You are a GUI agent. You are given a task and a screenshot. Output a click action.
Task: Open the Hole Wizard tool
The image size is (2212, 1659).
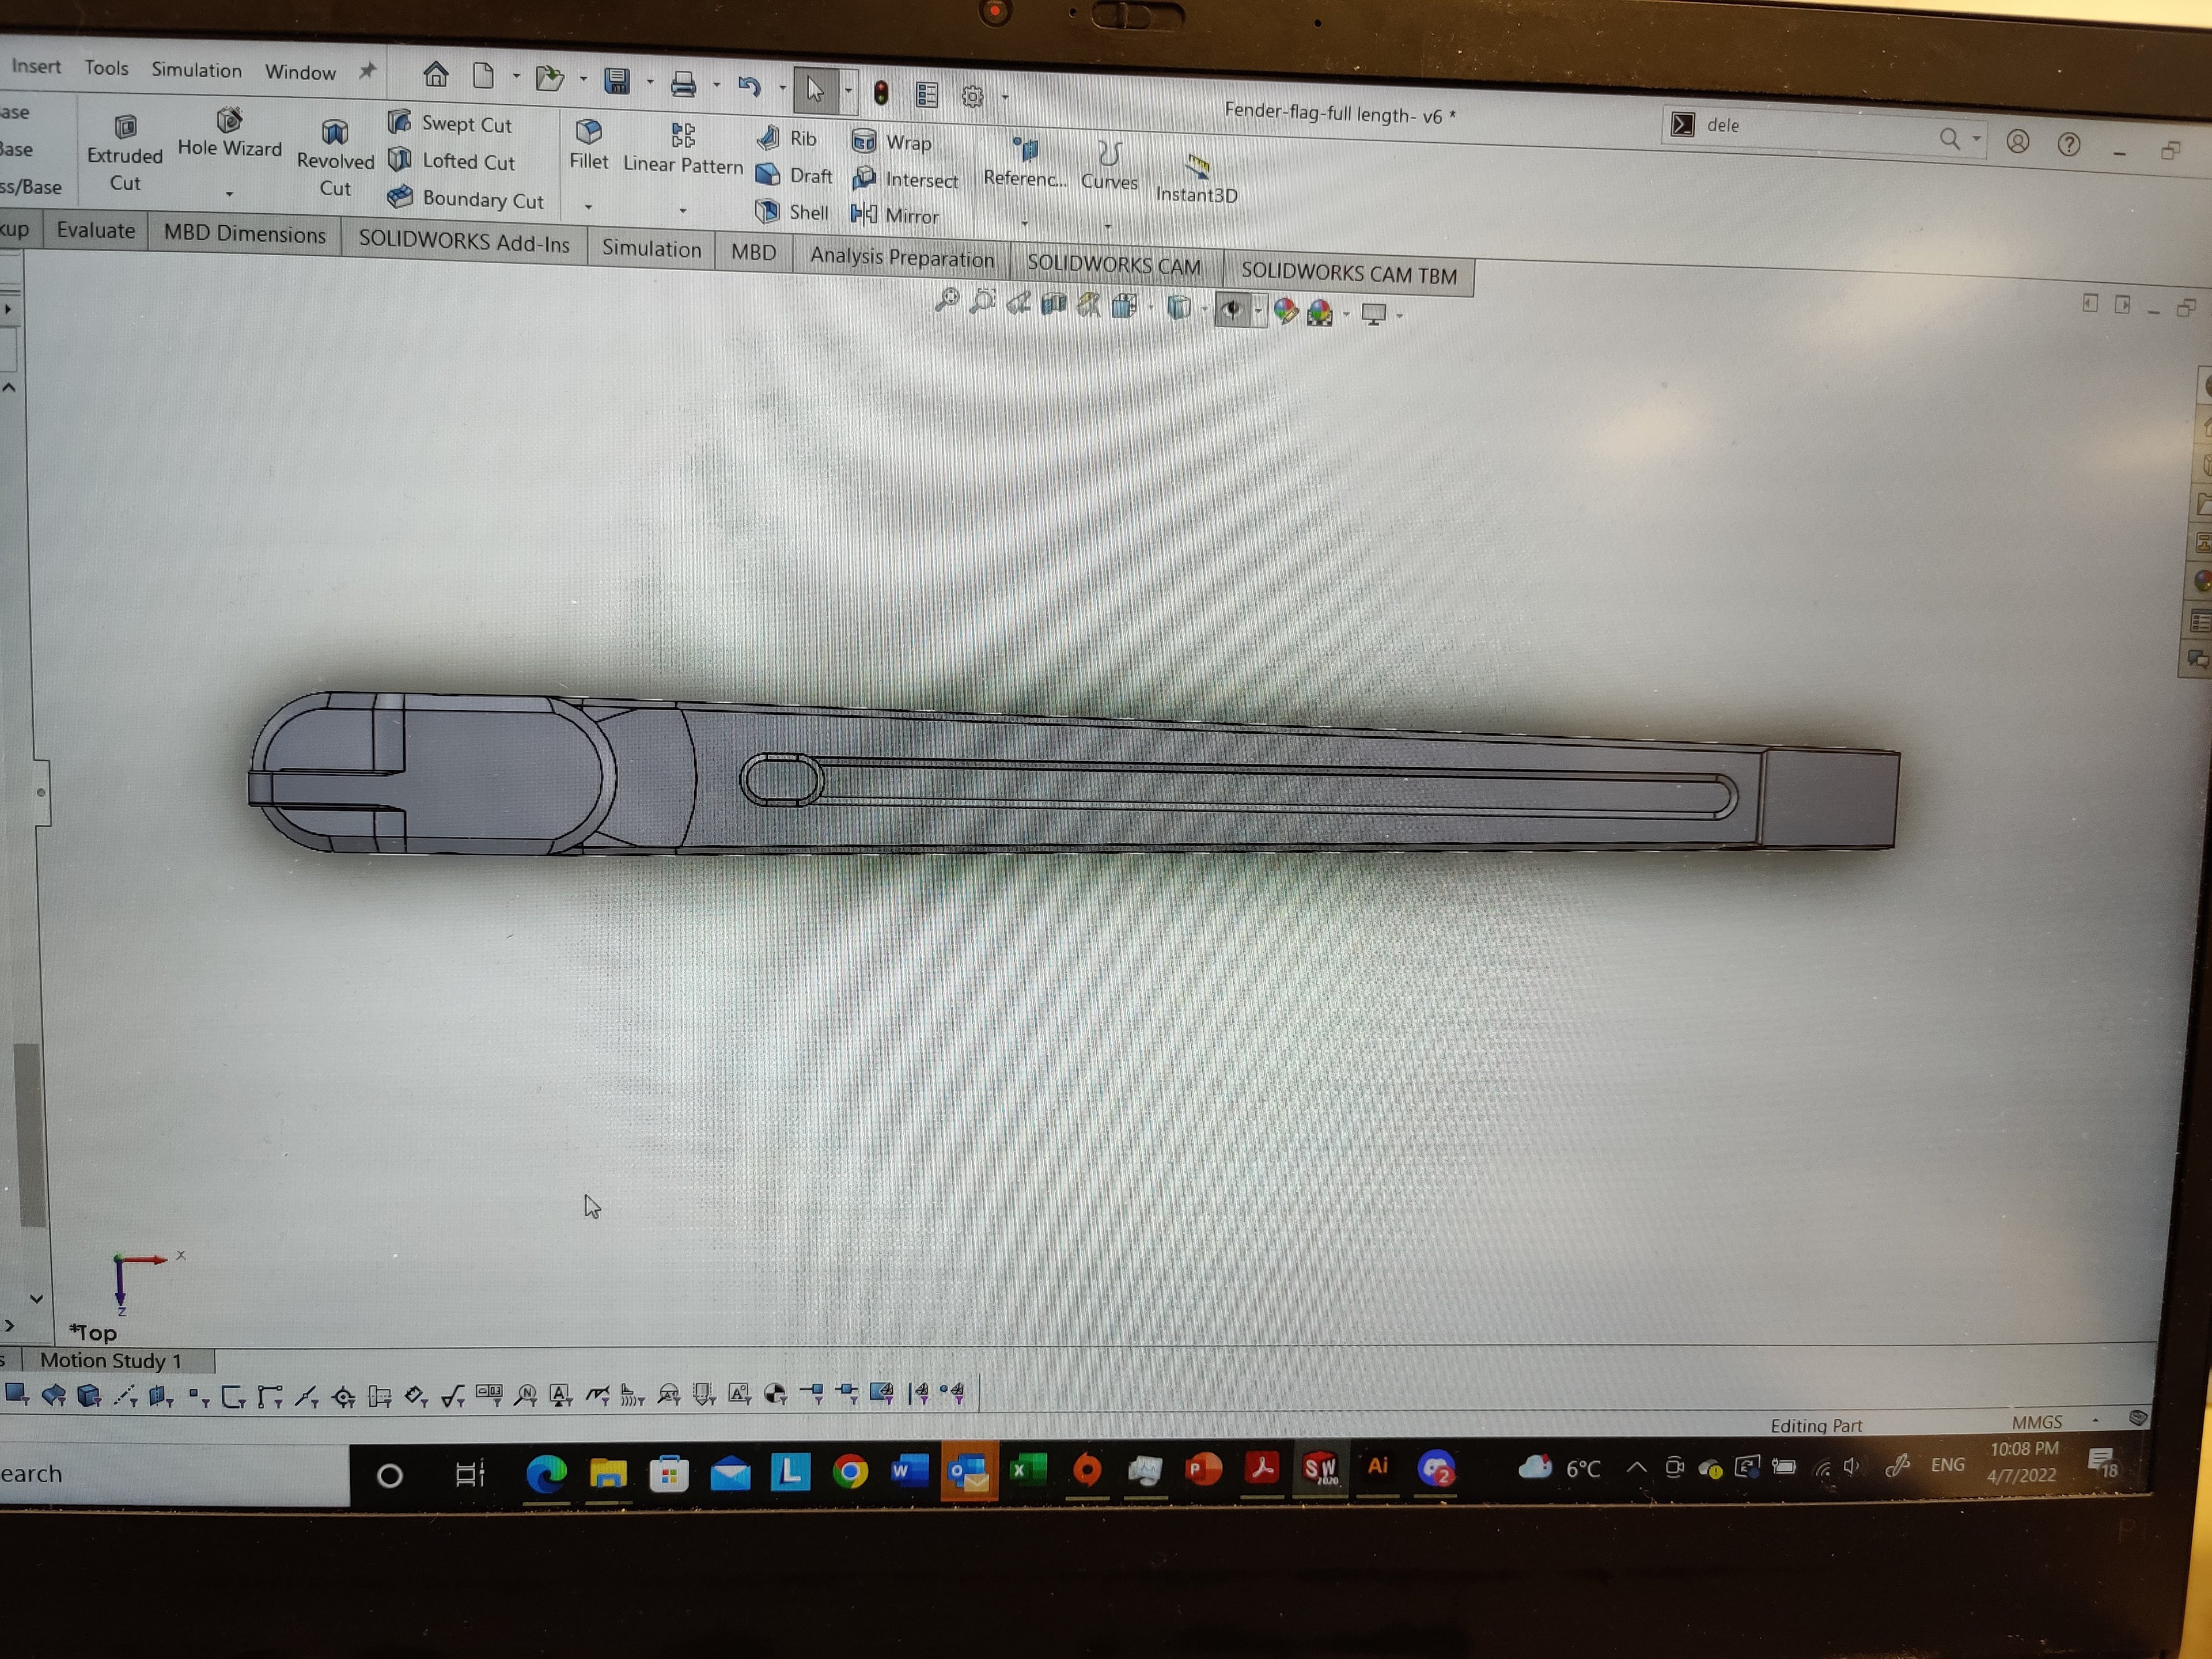pyautogui.click(x=229, y=133)
